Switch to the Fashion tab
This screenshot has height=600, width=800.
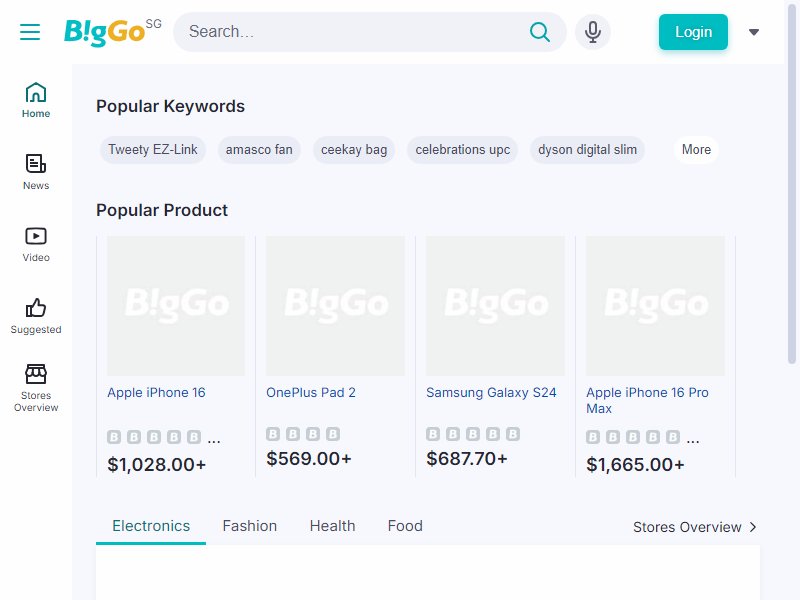coord(249,526)
